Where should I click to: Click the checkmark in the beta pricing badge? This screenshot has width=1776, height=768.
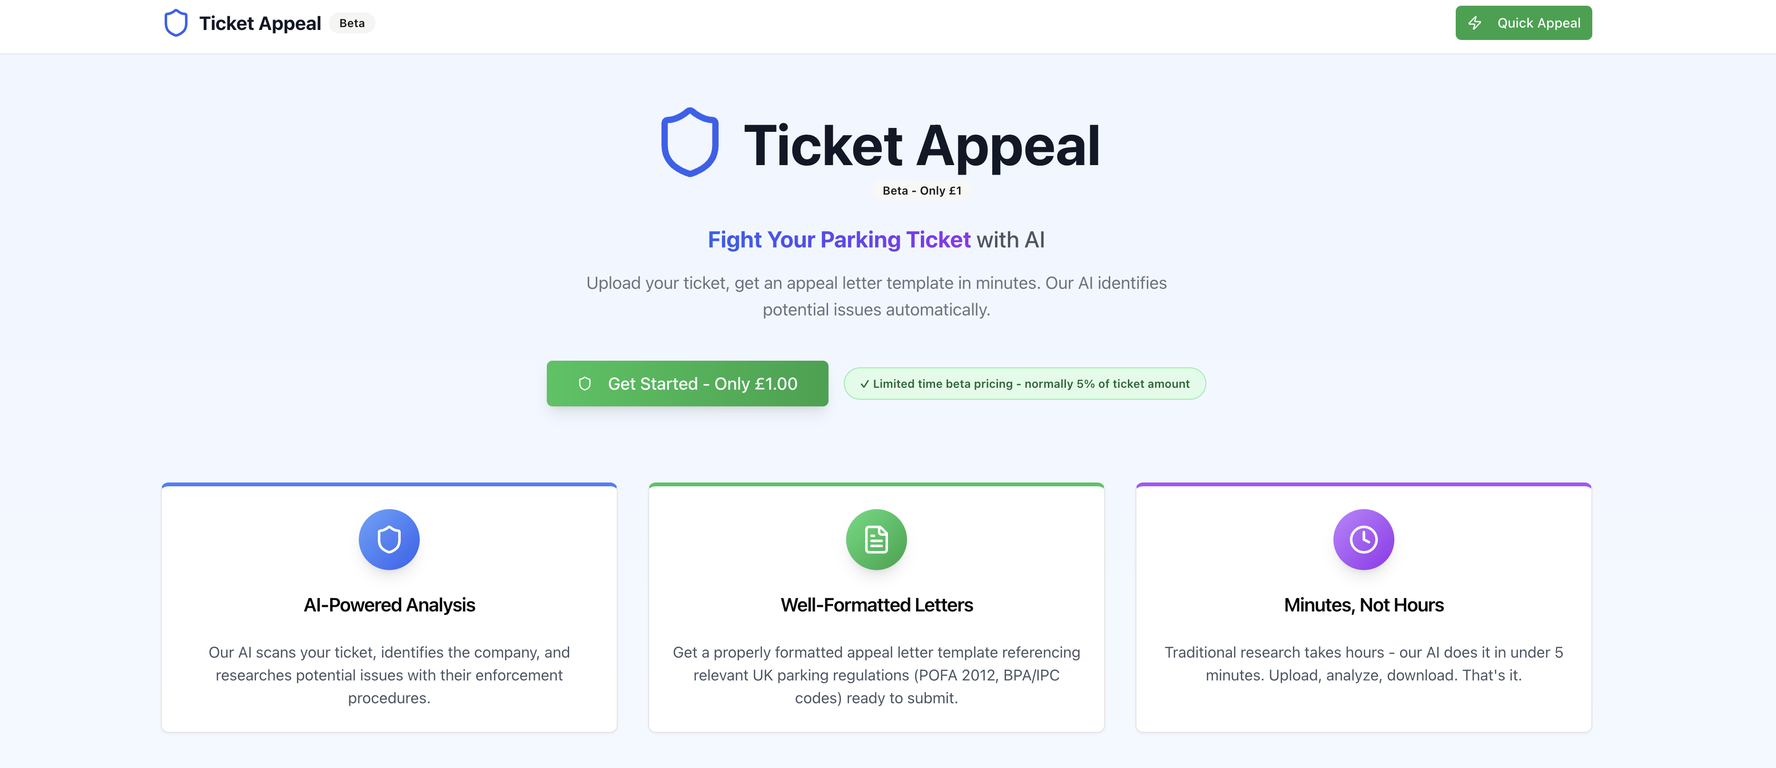click(864, 383)
